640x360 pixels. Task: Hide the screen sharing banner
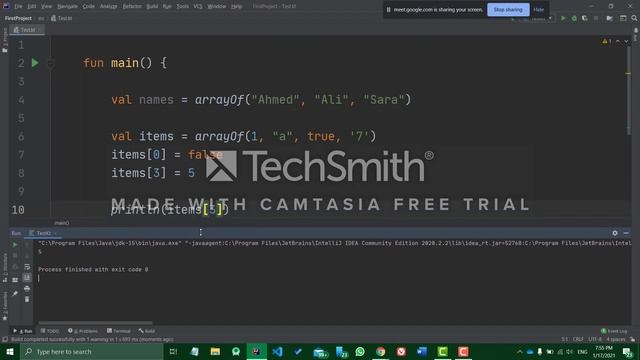(539, 9)
